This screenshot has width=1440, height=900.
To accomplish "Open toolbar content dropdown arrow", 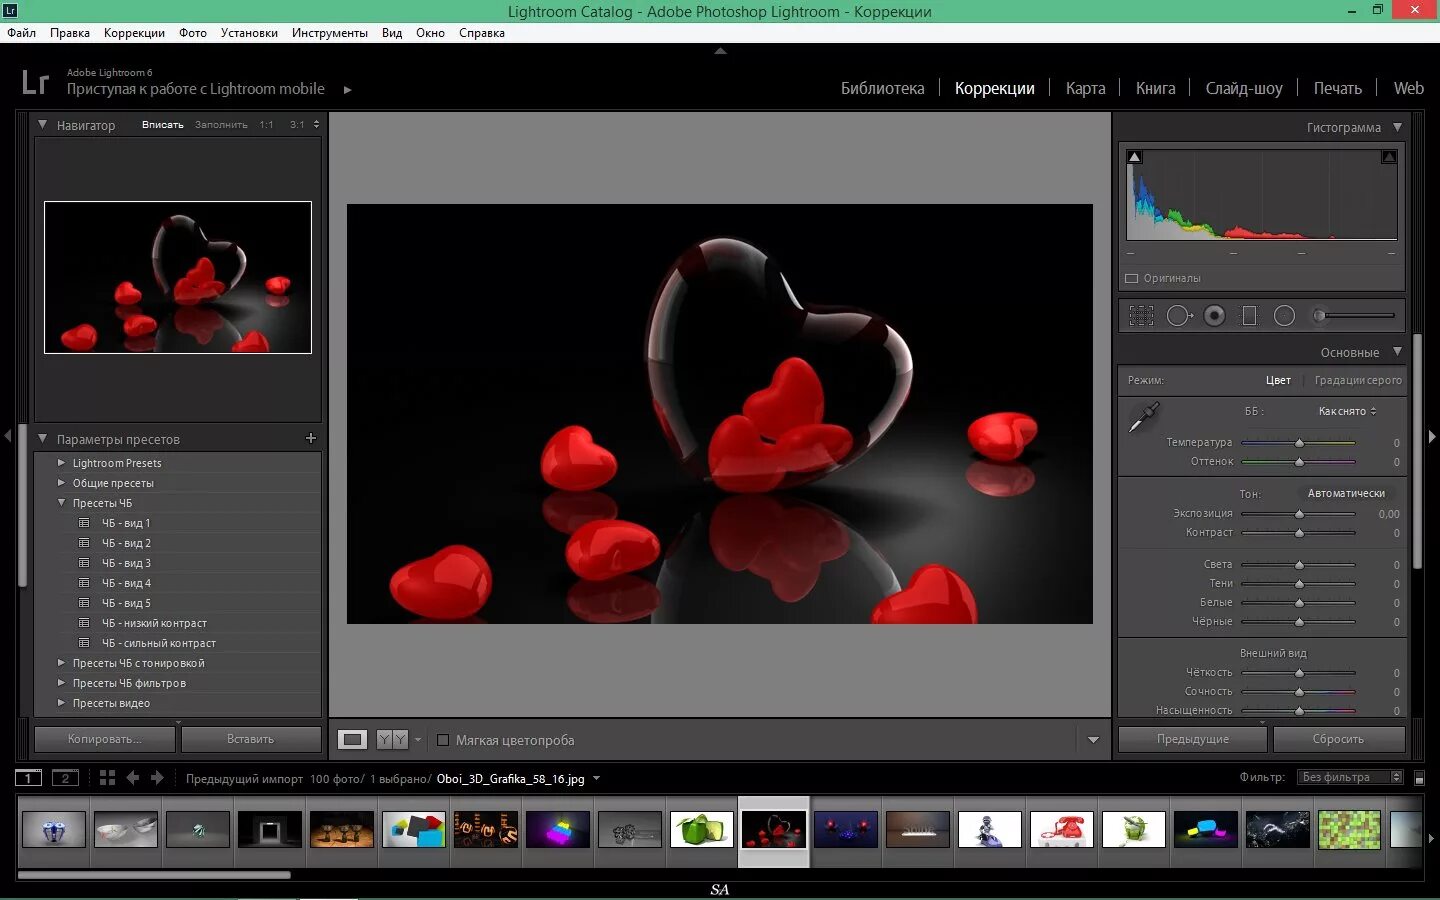I will pyautogui.click(x=1093, y=740).
